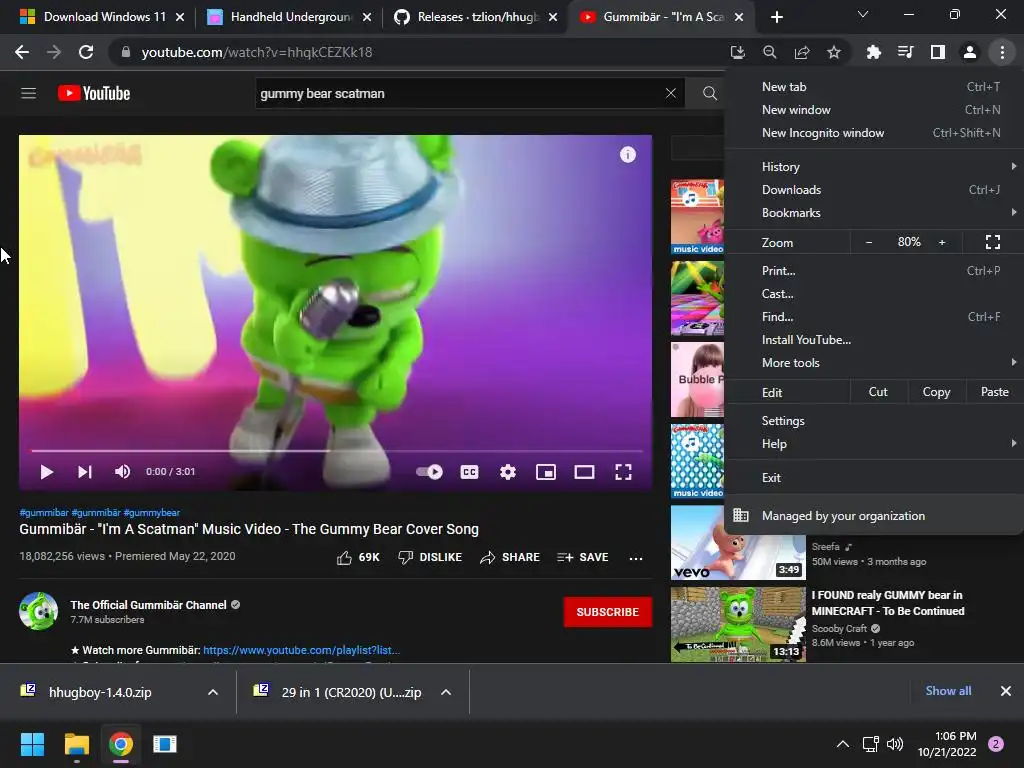Switch to Download Windows 11 tab
The image size is (1024, 768).
102,17
